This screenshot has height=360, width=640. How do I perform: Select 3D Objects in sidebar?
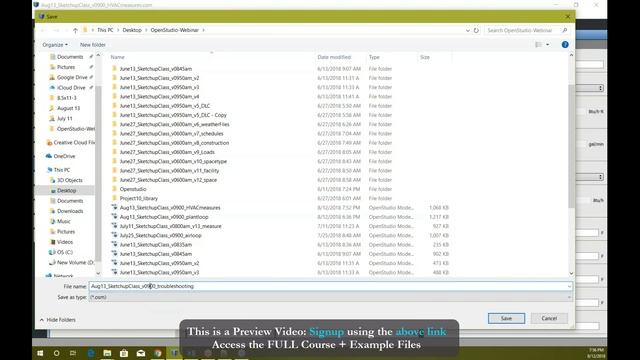pyautogui.click(x=69, y=180)
